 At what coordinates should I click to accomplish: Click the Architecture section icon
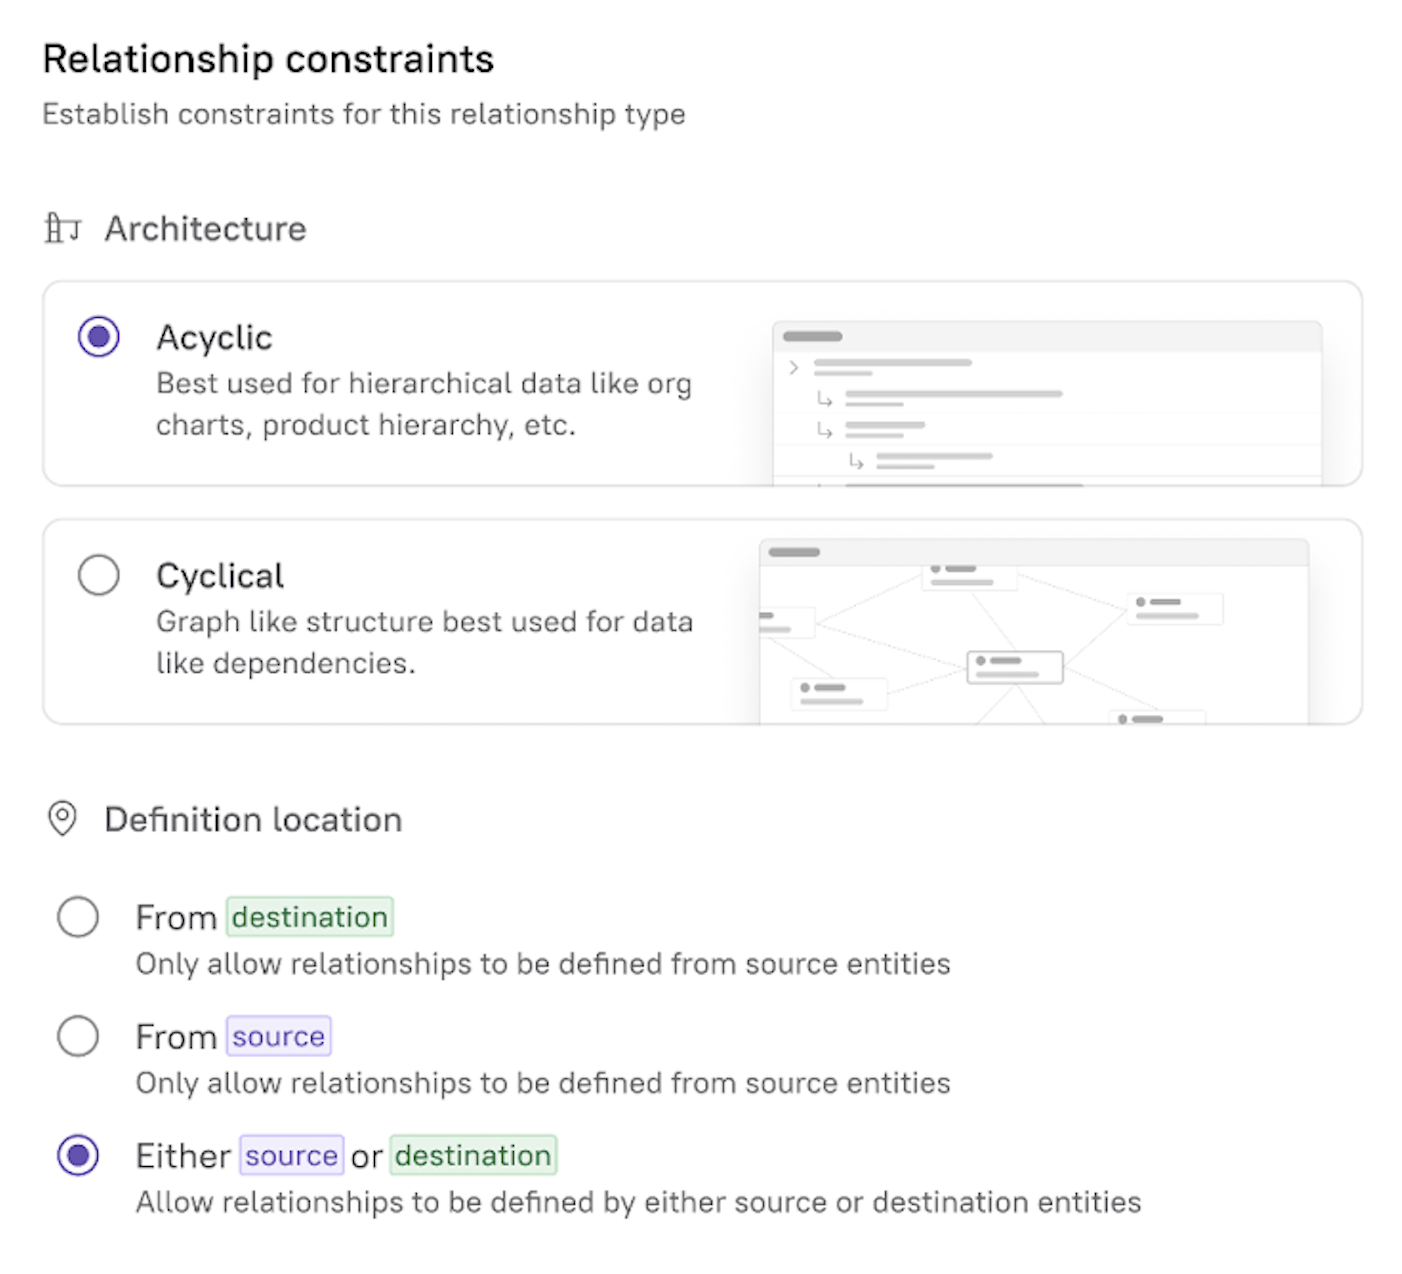pyautogui.click(x=62, y=229)
